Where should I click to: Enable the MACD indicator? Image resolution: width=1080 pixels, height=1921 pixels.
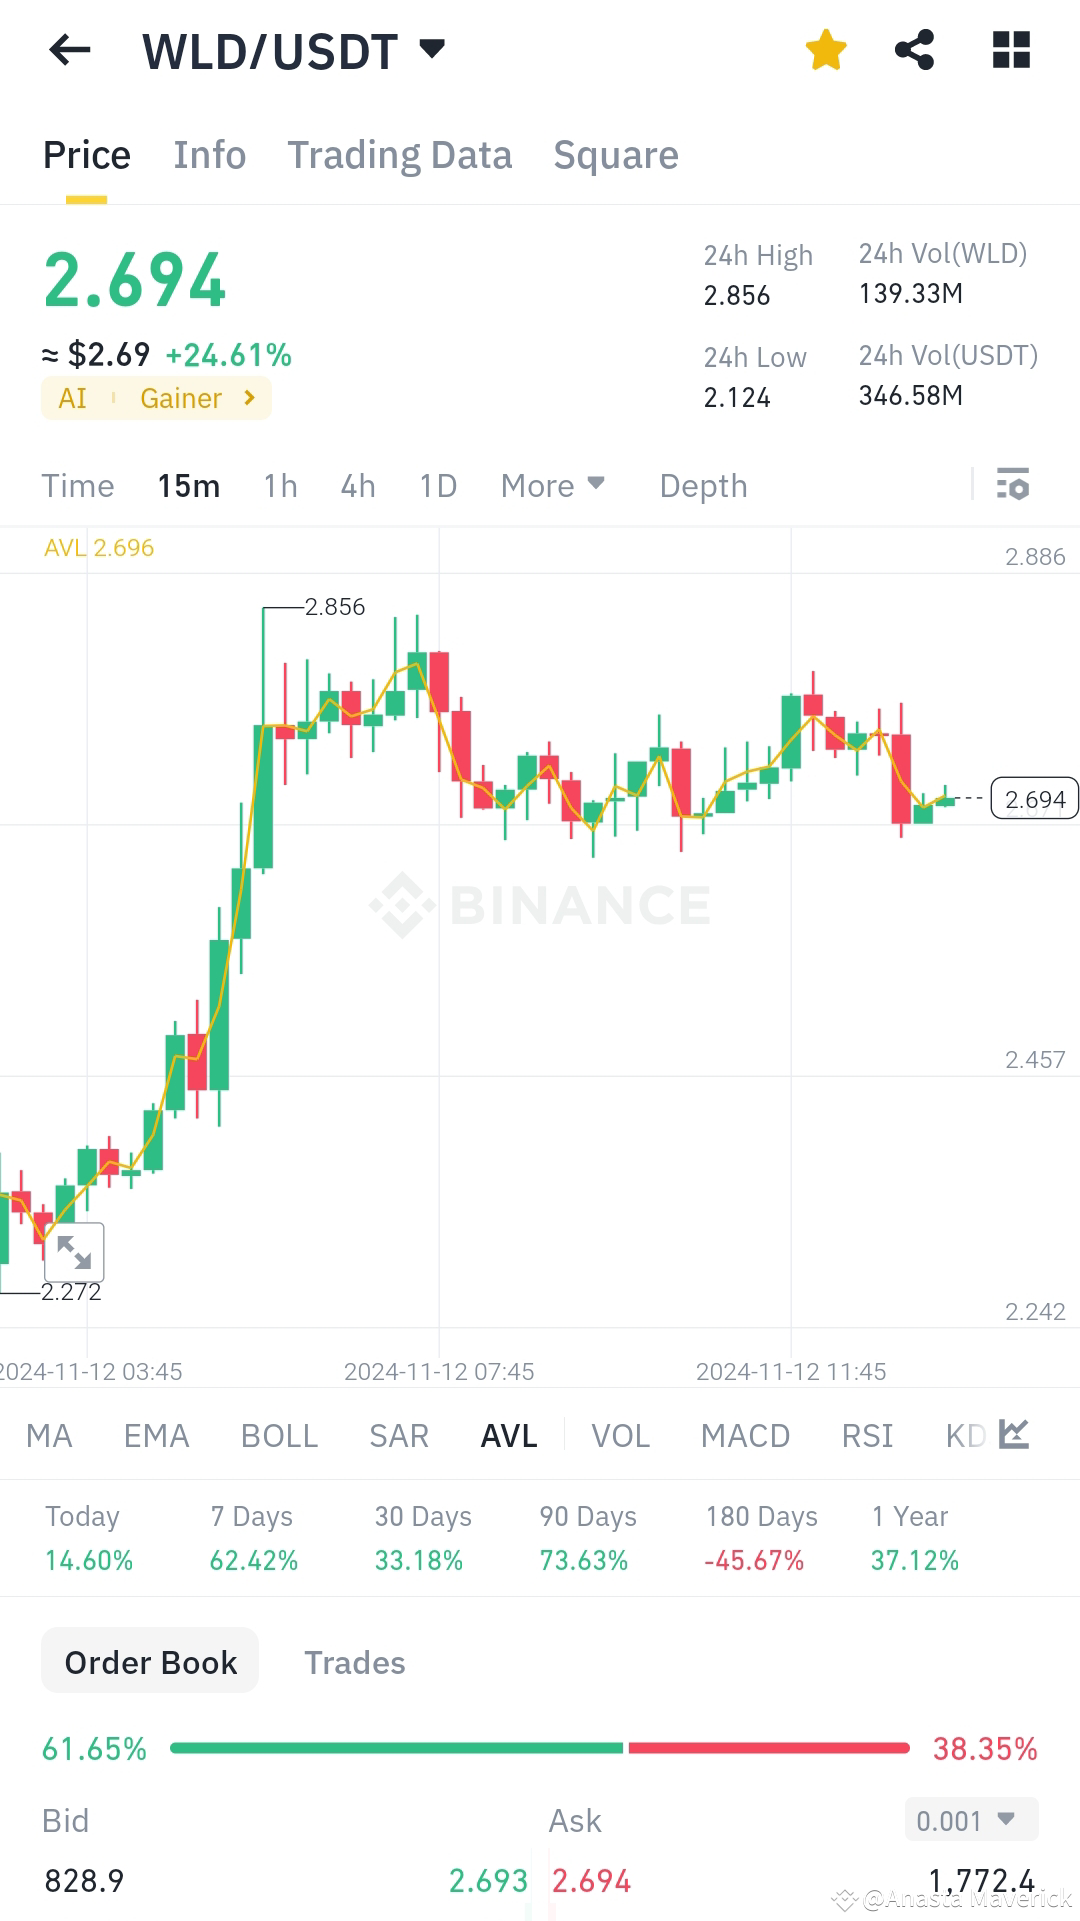pyautogui.click(x=745, y=1435)
